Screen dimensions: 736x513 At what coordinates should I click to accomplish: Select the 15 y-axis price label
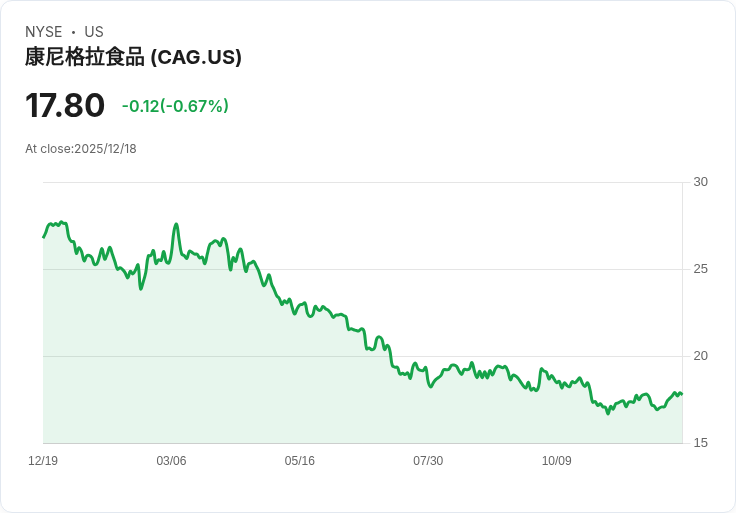pyautogui.click(x=700, y=443)
